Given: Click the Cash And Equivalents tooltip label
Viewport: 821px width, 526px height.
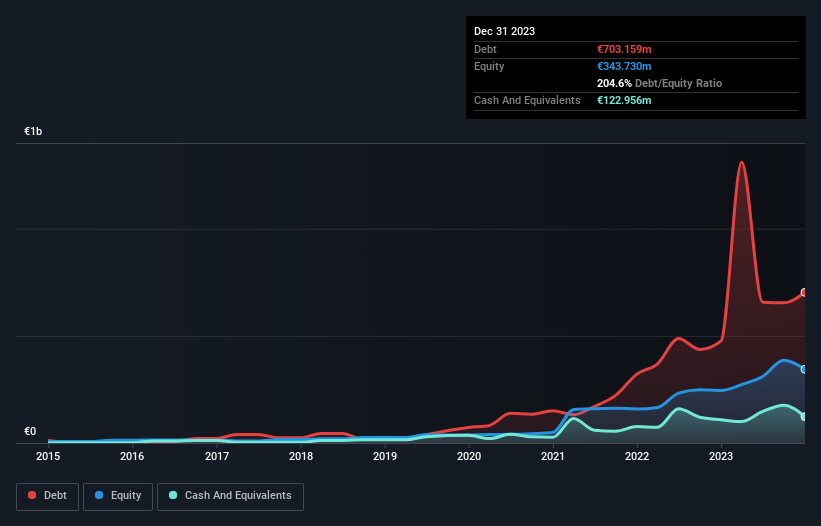Looking at the screenshot, I should 527,100.
